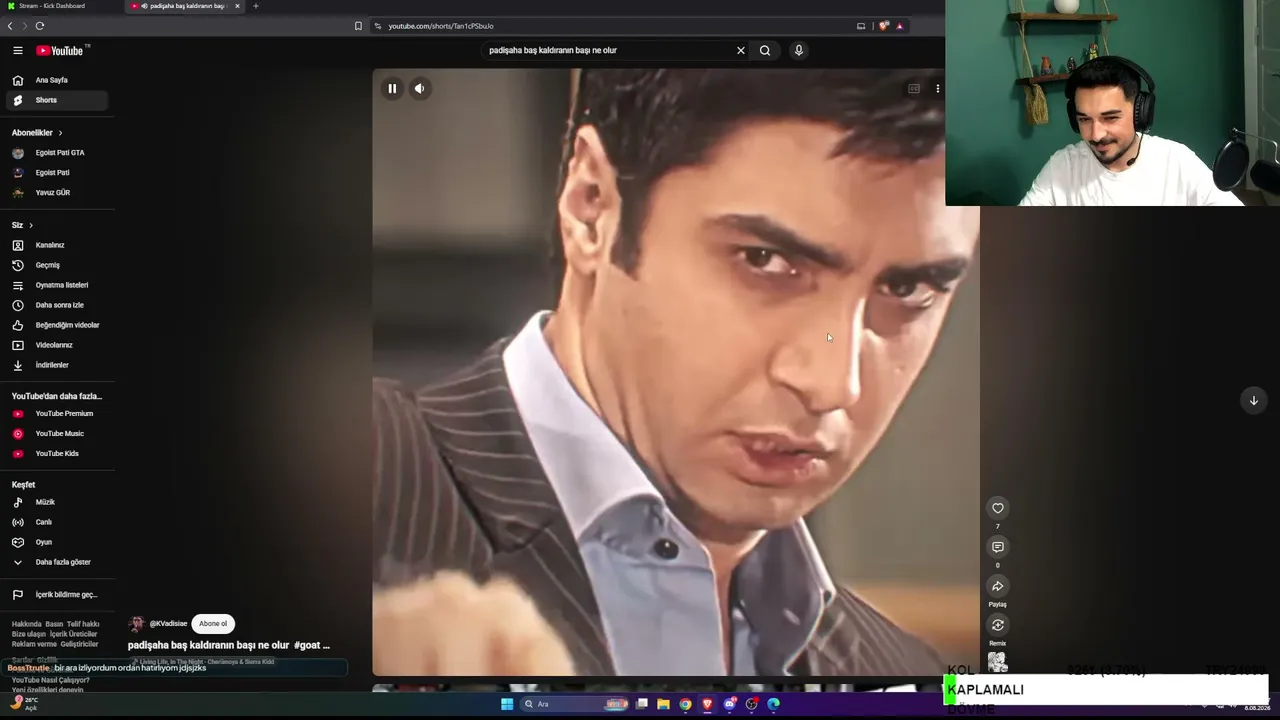Open Discord from the taskbar

[729, 704]
